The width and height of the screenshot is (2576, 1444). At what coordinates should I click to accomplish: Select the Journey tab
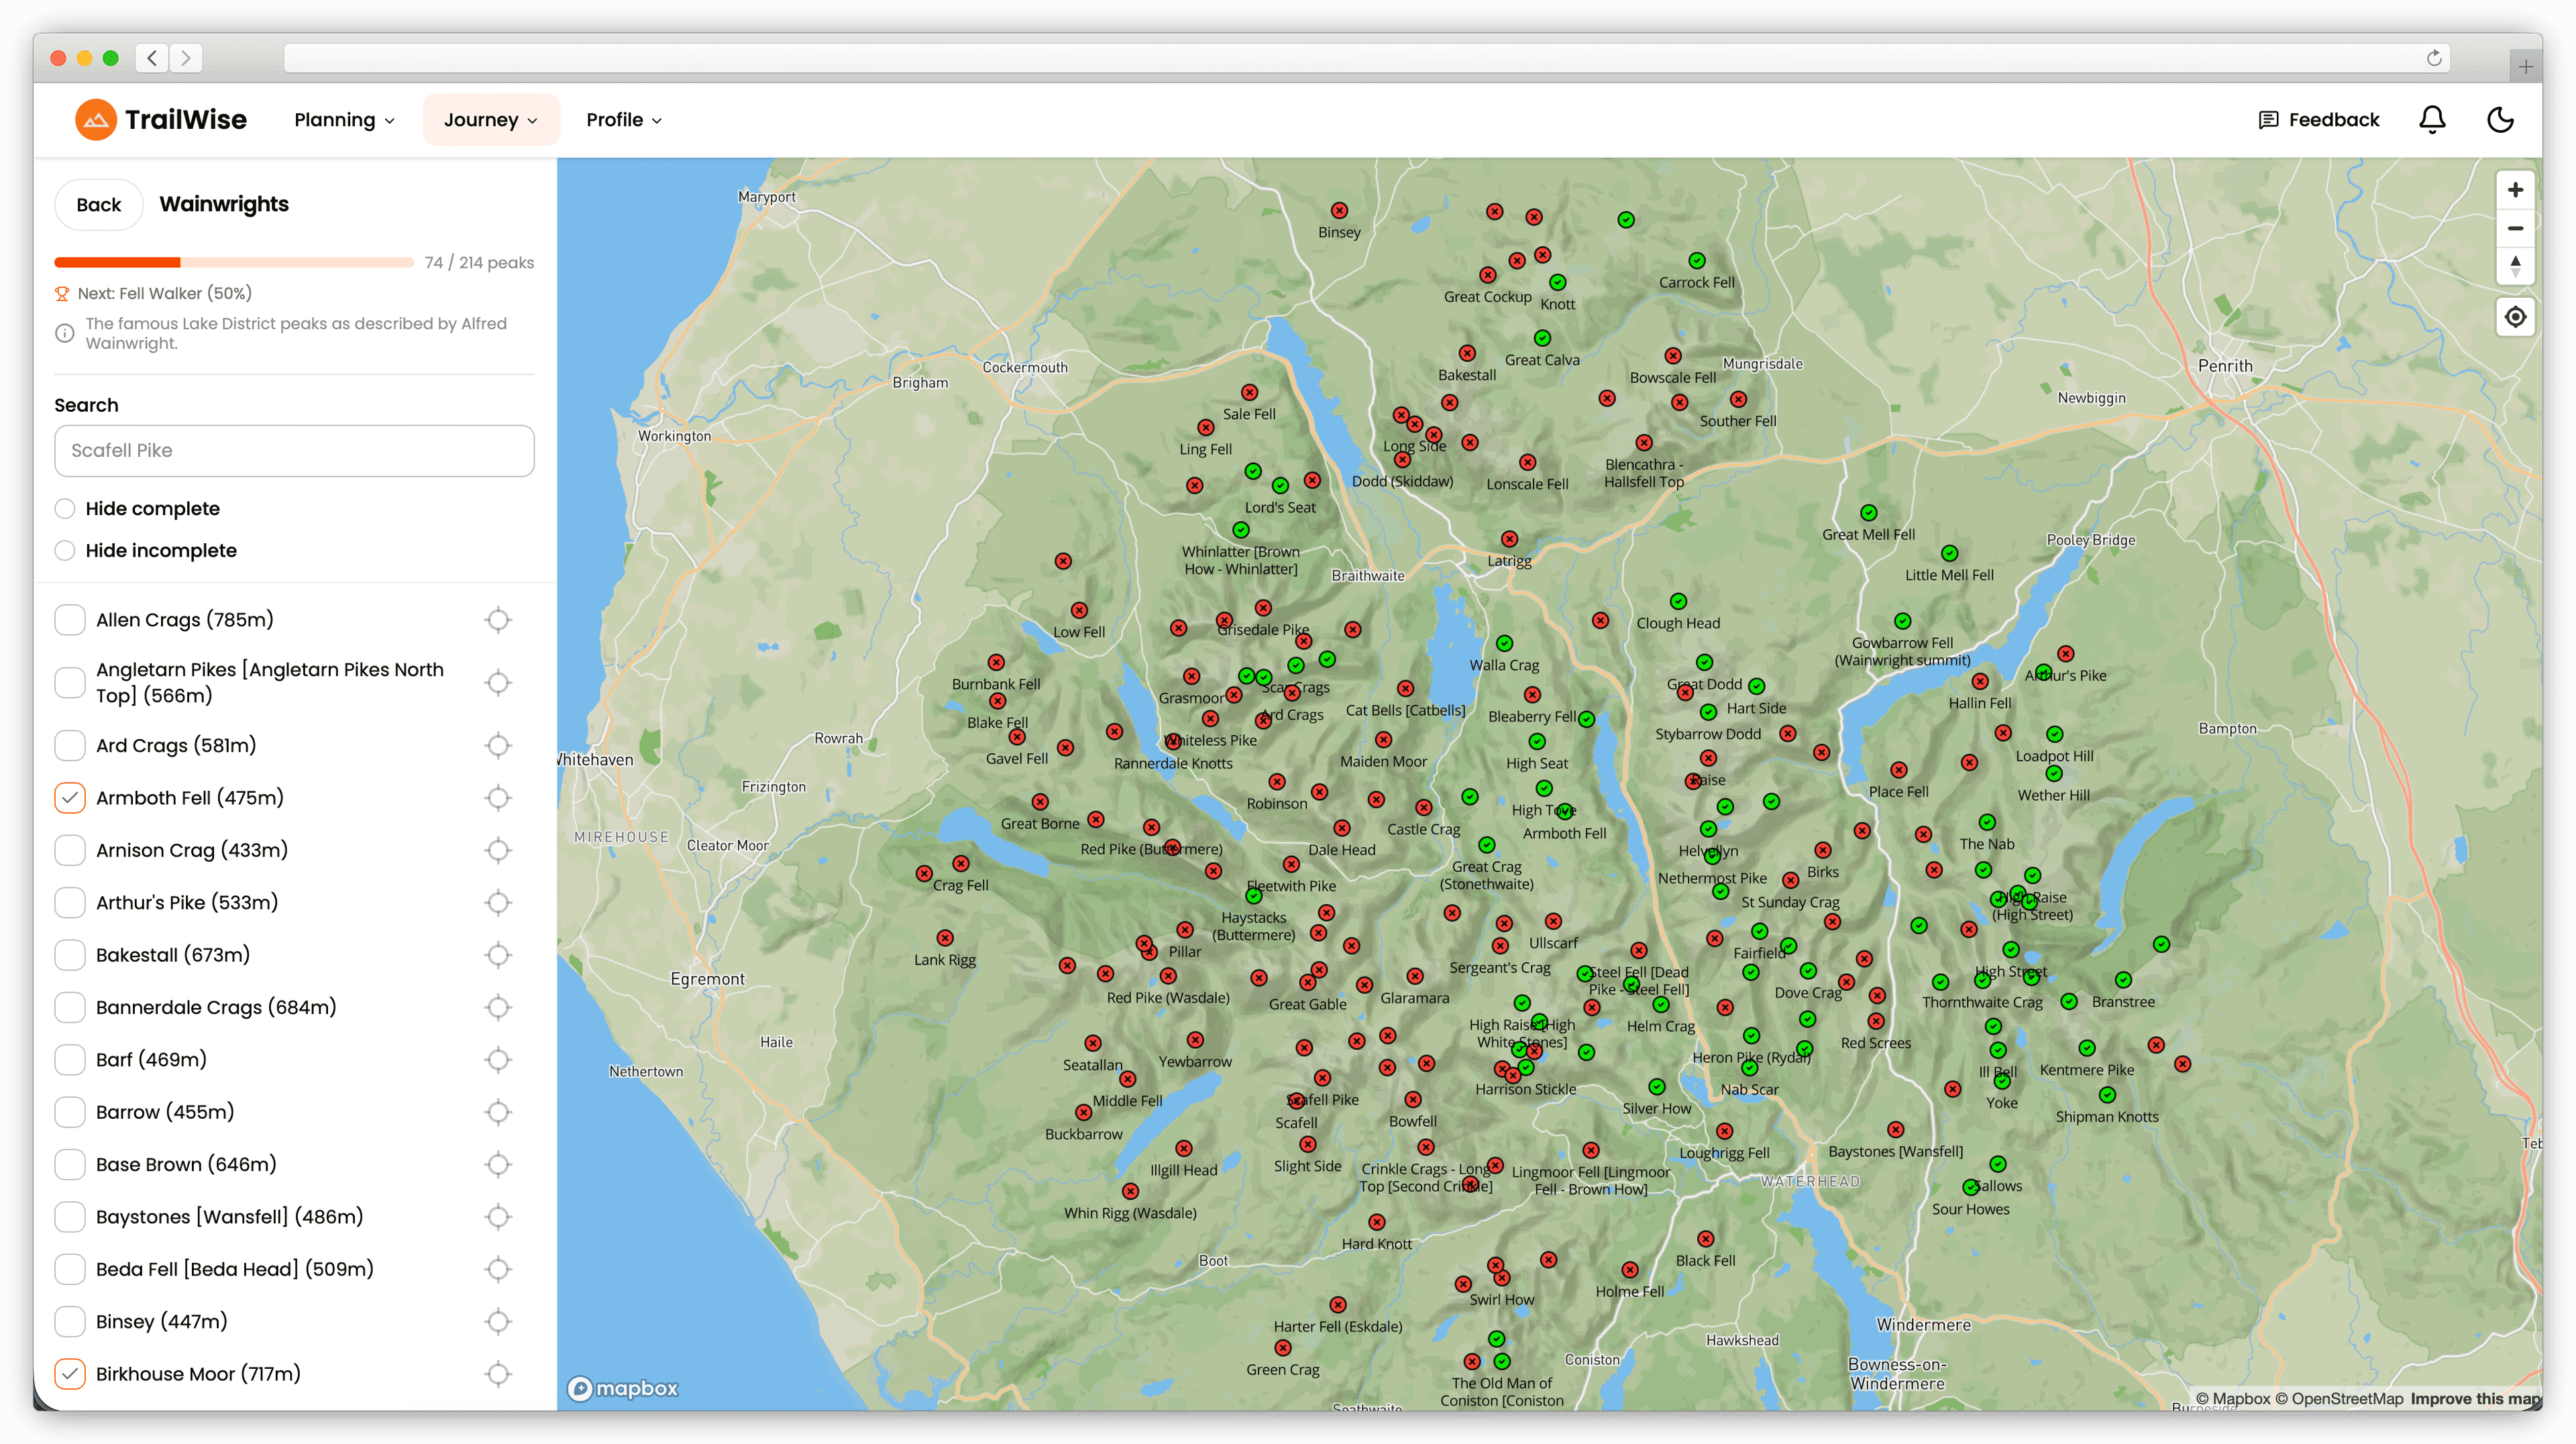tap(491, 119)
